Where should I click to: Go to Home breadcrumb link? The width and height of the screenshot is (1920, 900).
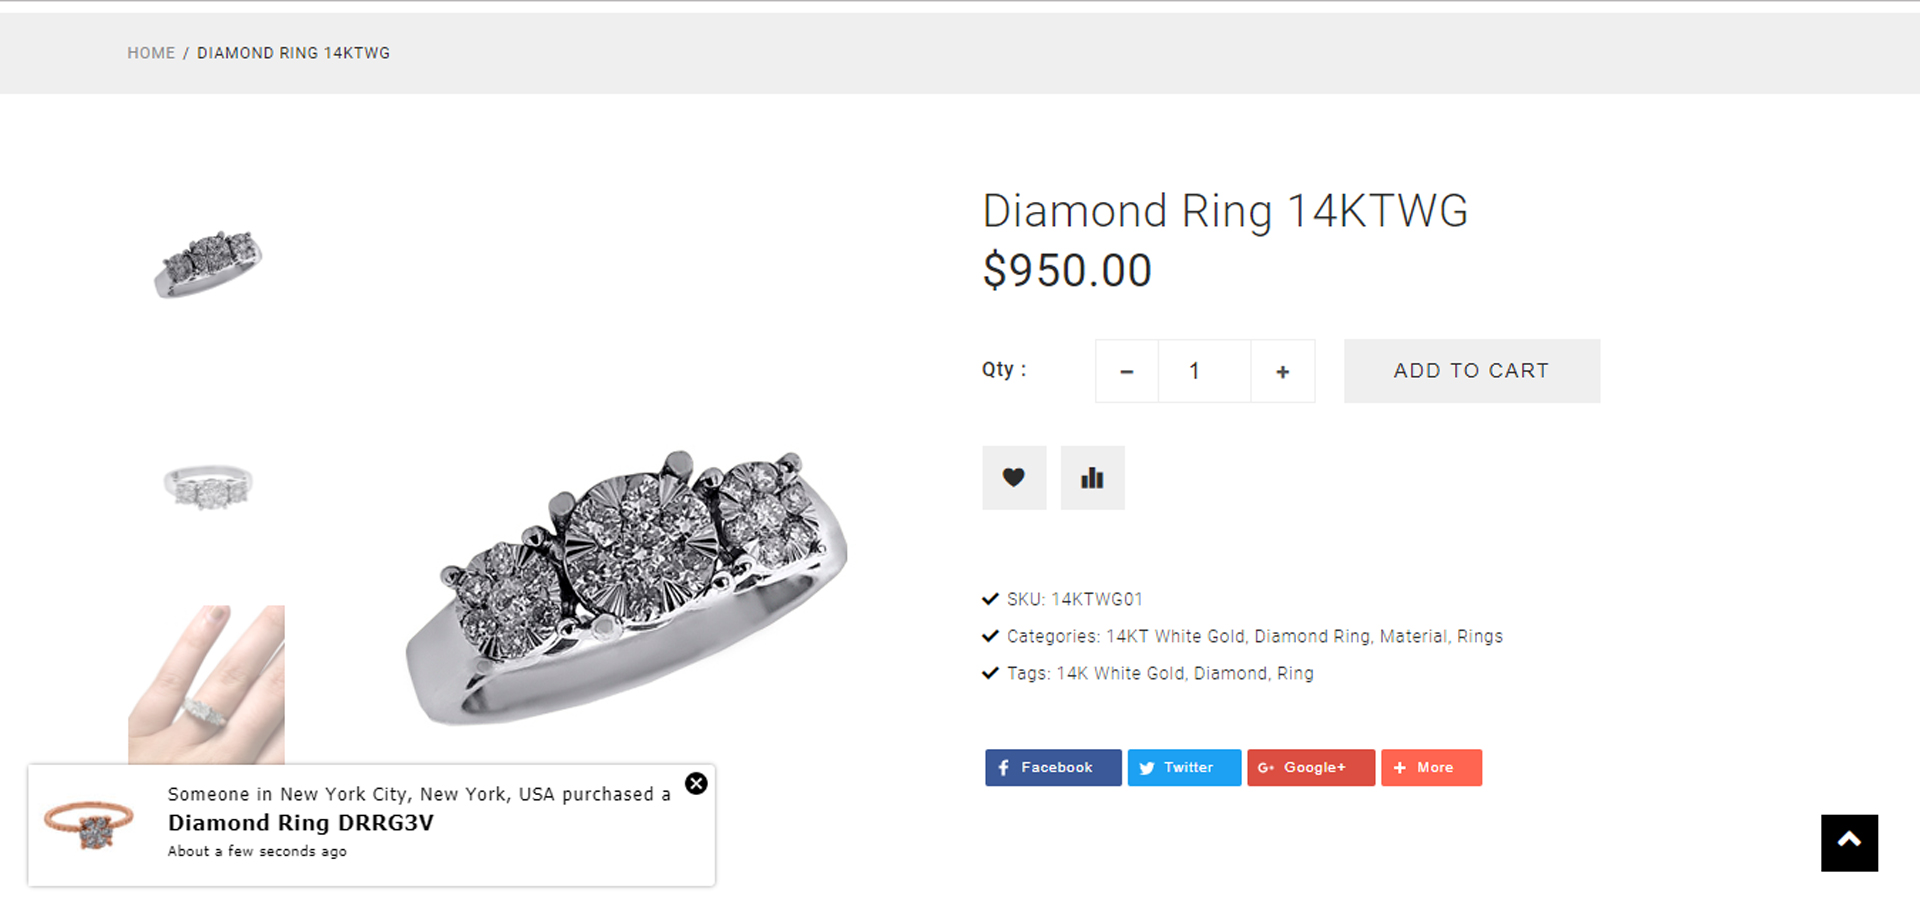151,53
